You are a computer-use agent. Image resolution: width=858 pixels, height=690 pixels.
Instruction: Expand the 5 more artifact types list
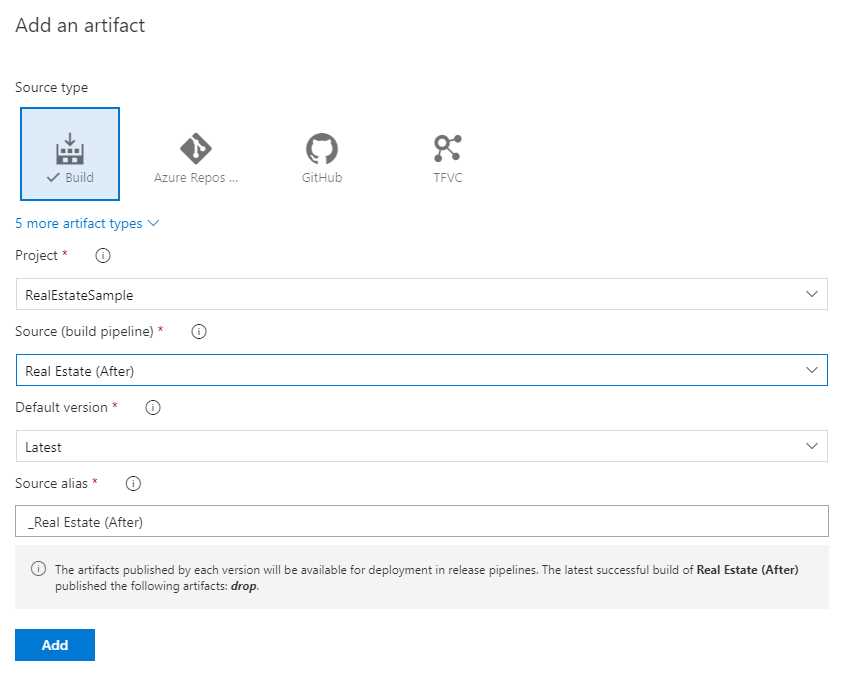tap(87, 223)
